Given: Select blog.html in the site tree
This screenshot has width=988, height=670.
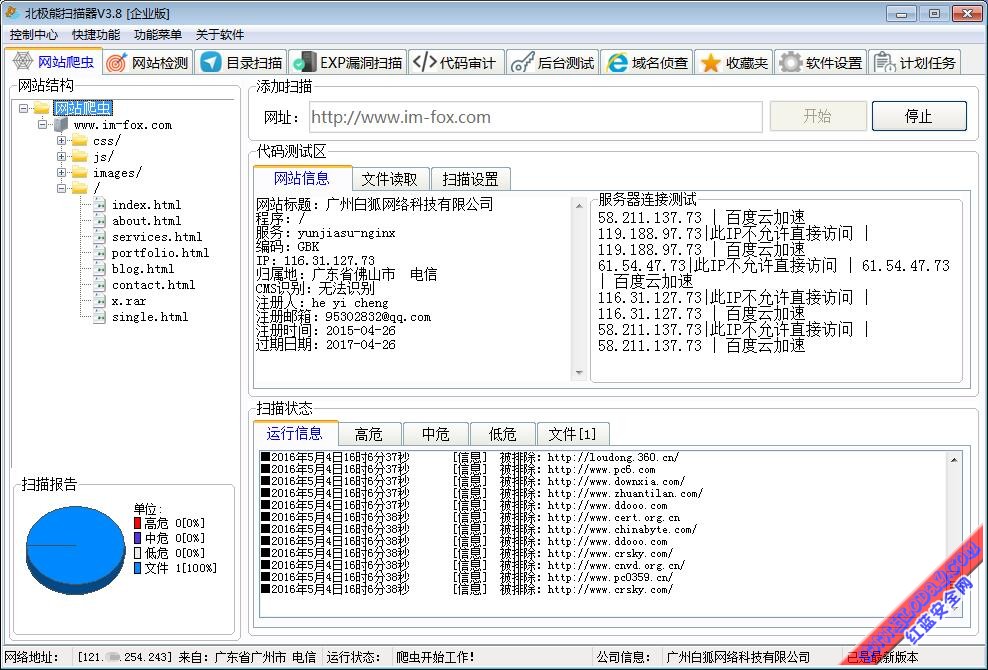Looking at the screenshot, I should point(143,269).
